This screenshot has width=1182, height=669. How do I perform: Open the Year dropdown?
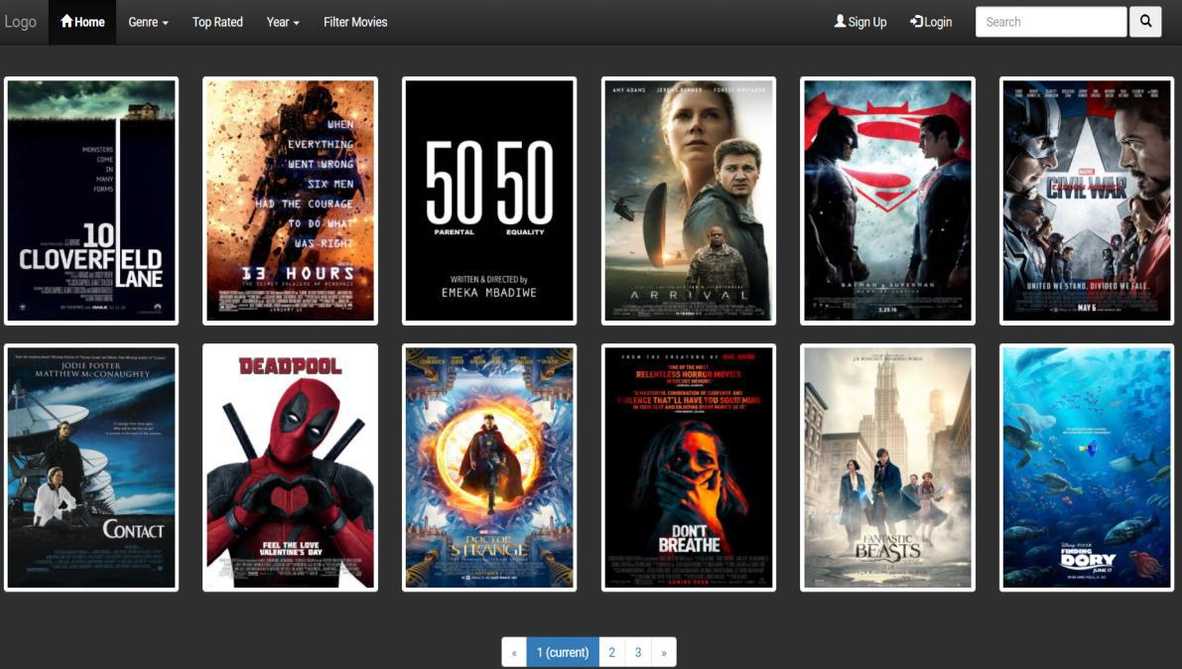click(282, 21)
